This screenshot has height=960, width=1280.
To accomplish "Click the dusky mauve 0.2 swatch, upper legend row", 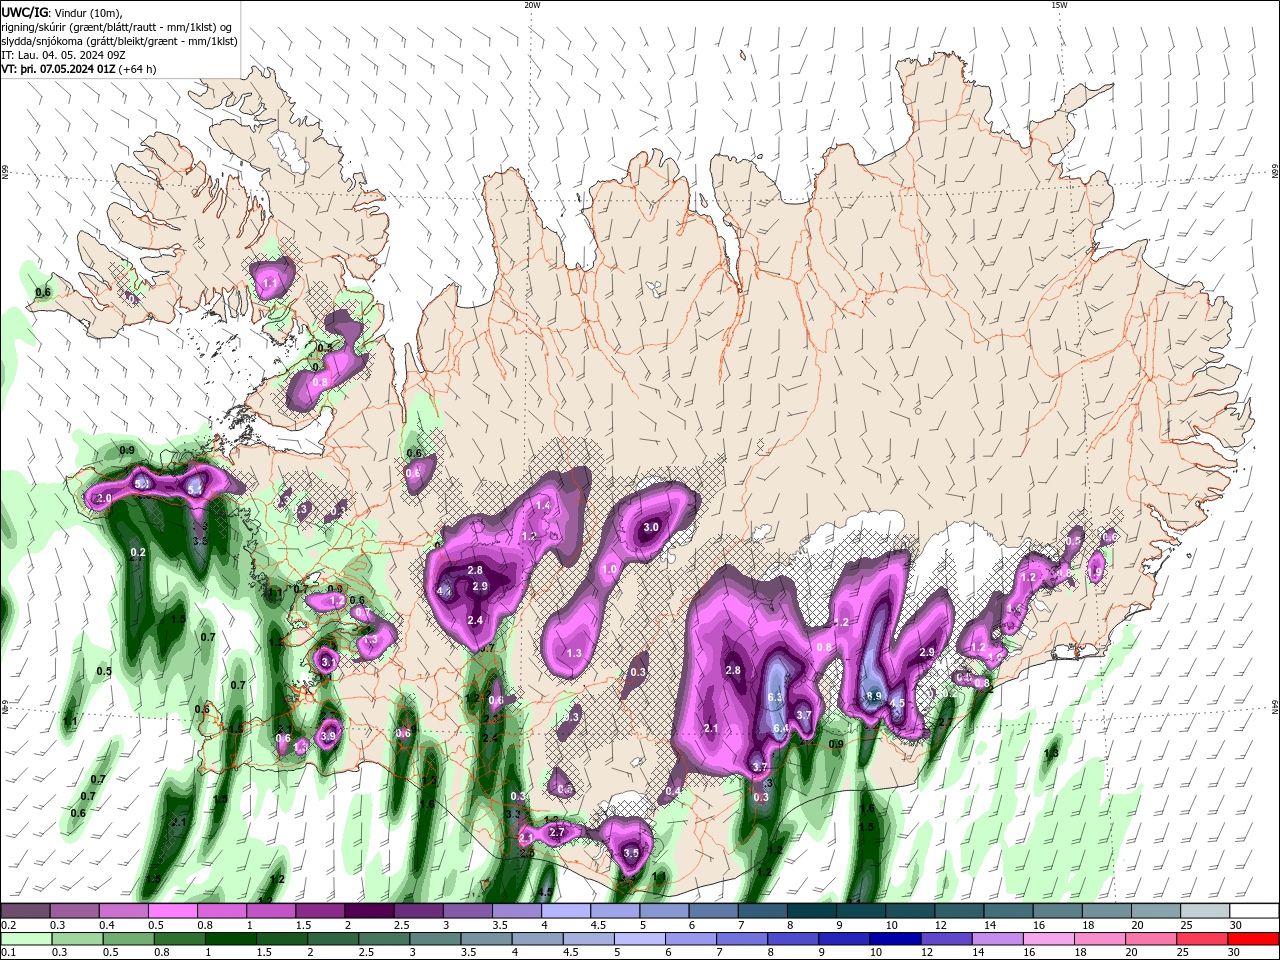I will click(25, 911).
